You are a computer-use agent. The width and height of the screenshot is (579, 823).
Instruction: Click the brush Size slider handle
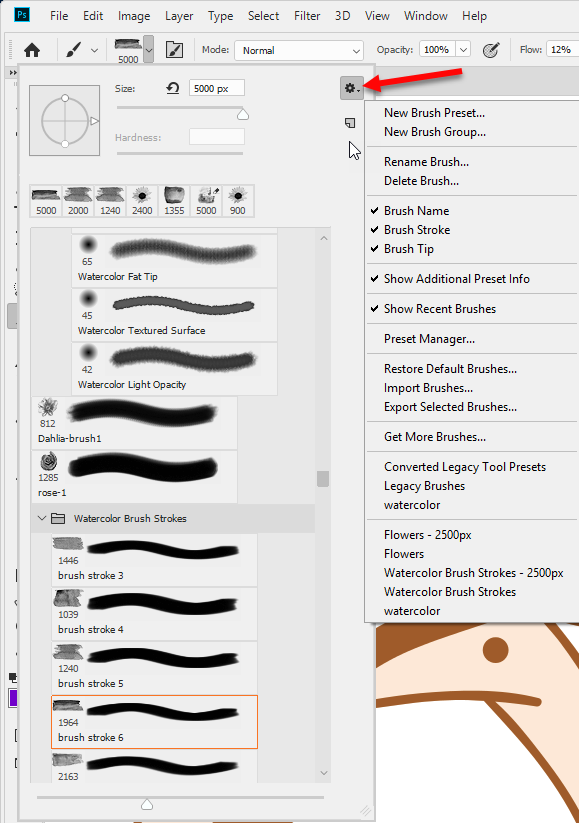(x=243, y=114)
